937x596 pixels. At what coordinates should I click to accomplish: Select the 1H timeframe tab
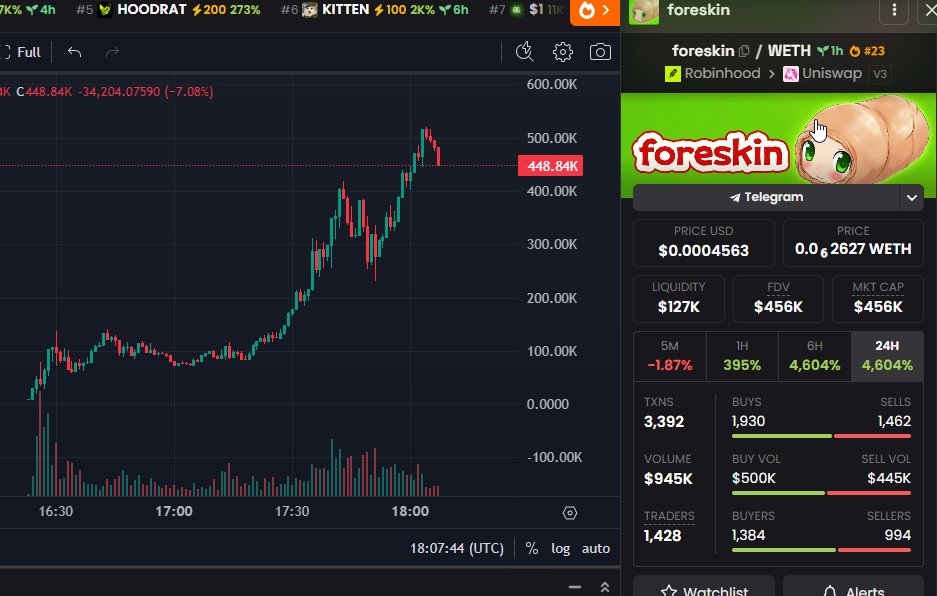(x=742, y=356)
